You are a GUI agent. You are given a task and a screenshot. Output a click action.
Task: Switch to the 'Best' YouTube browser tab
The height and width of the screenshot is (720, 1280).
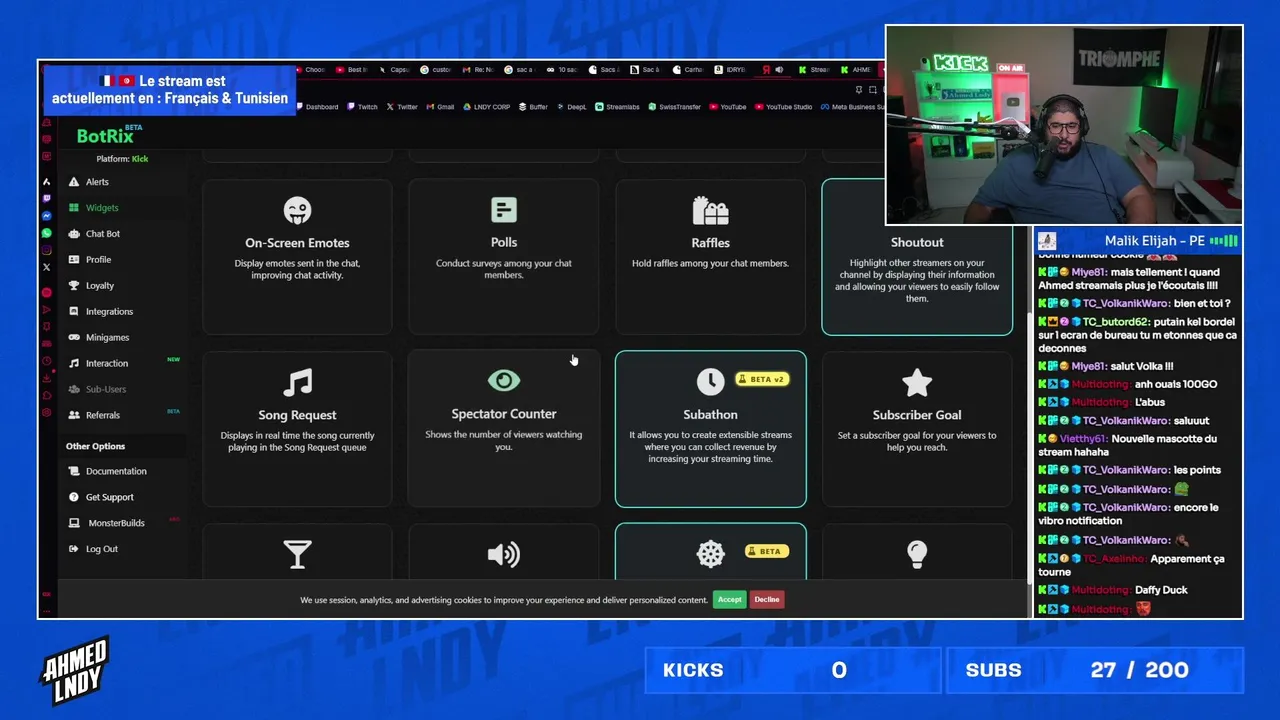point(353,70)
